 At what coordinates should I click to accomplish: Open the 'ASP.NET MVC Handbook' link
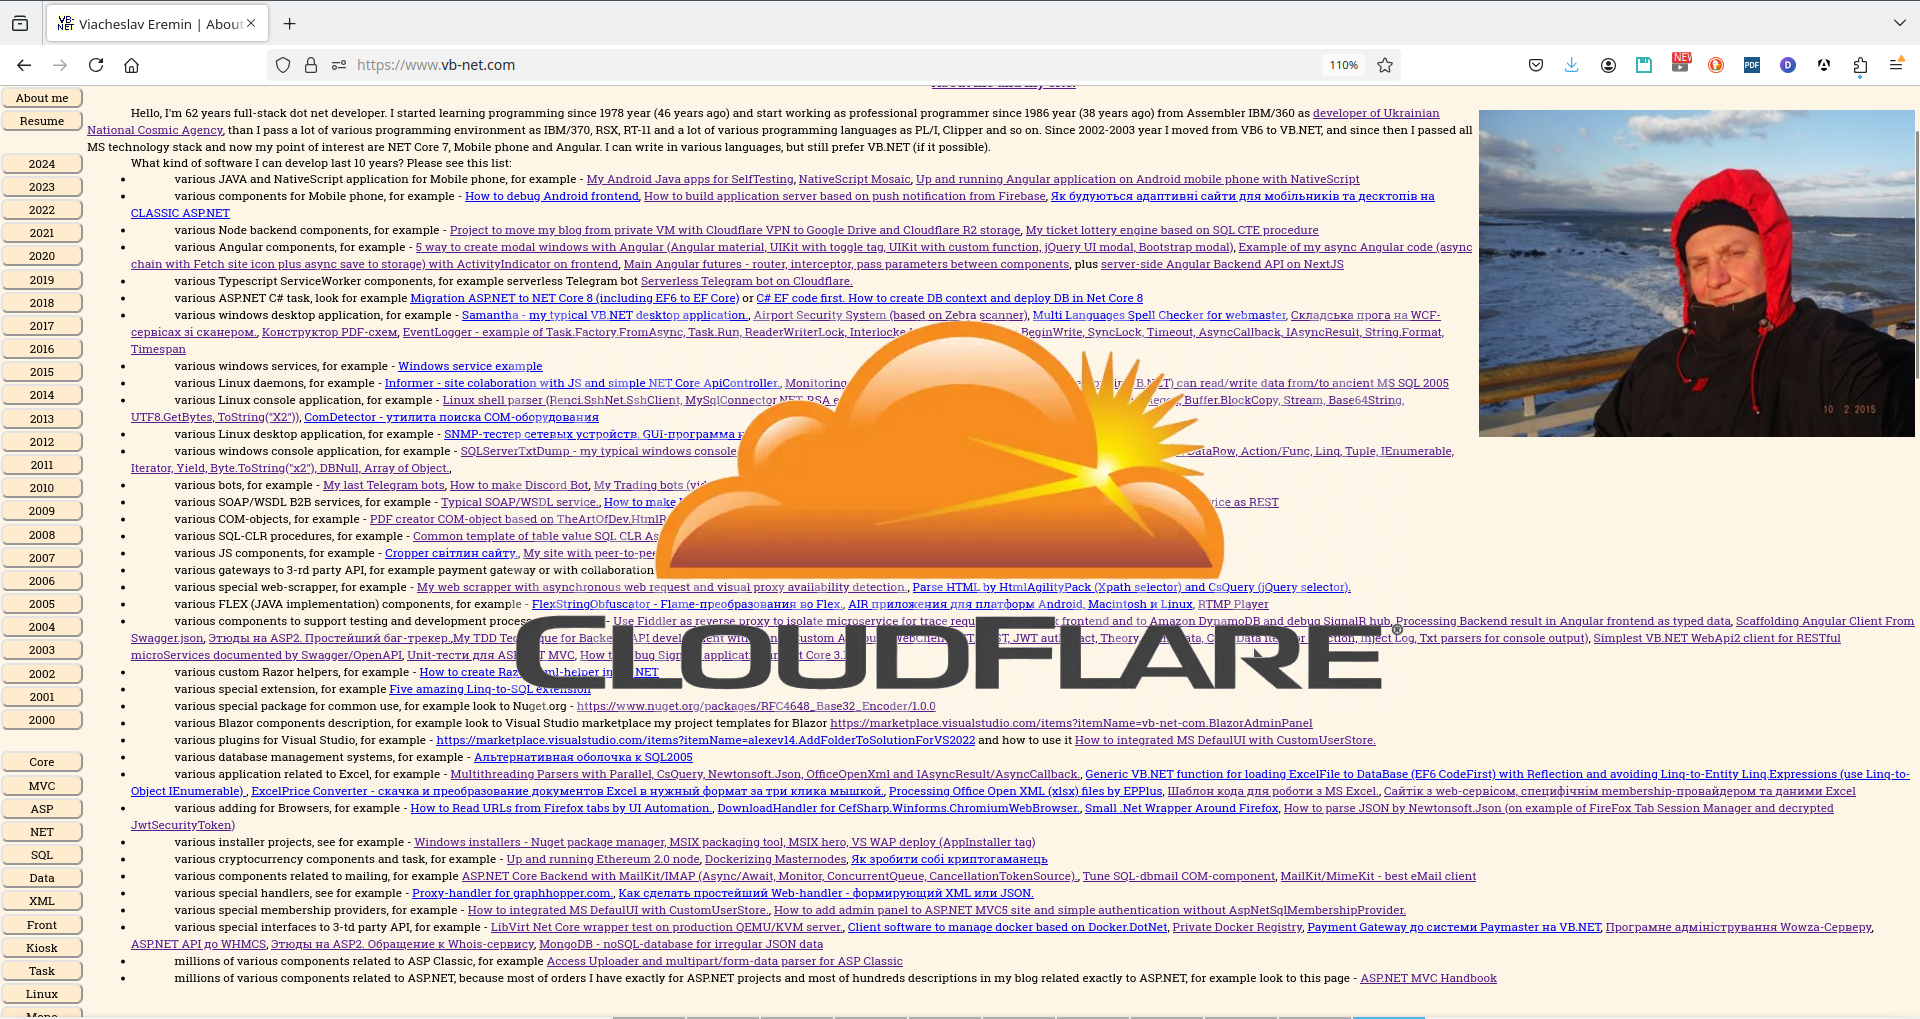tap(1428, 978)
